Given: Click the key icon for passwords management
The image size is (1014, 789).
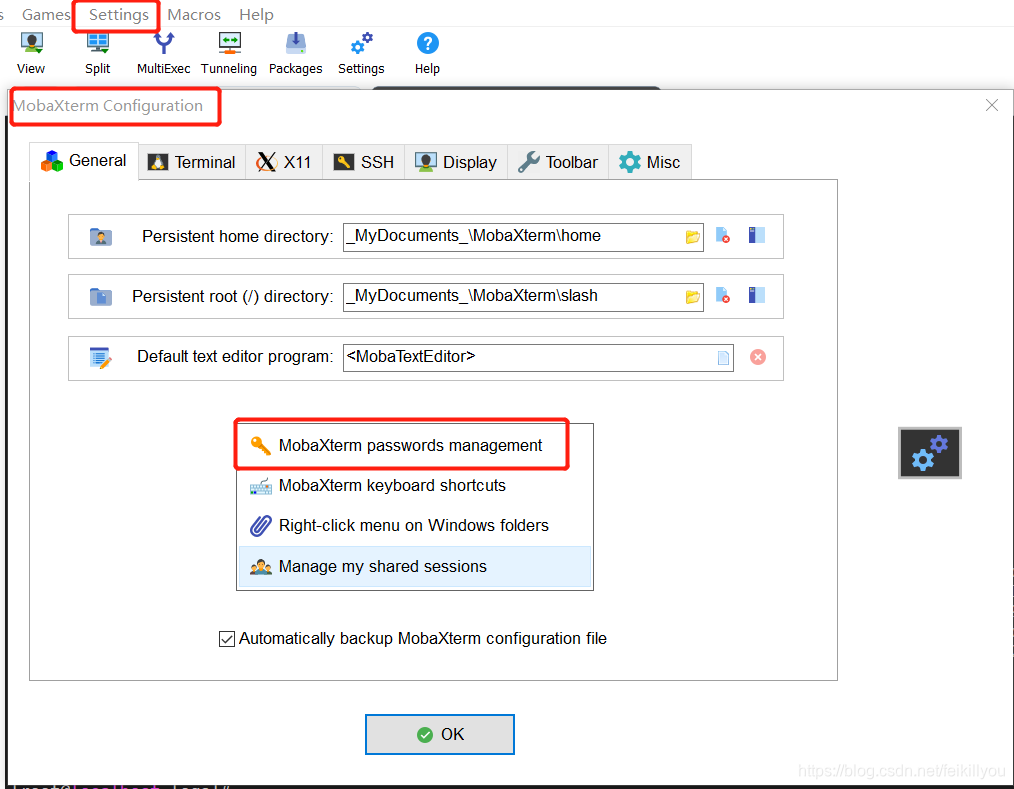Looking at the screenshot, I should coord(261,446).
